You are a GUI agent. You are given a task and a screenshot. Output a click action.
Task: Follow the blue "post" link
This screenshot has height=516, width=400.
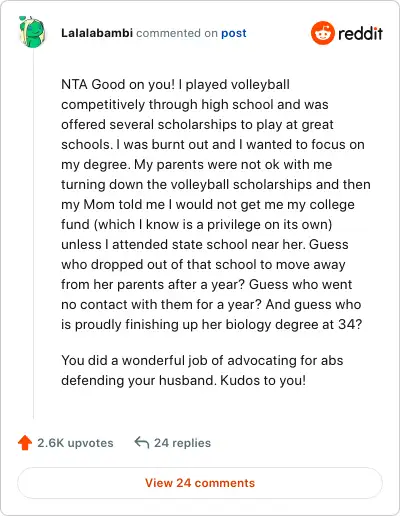[x=234, y=33]
